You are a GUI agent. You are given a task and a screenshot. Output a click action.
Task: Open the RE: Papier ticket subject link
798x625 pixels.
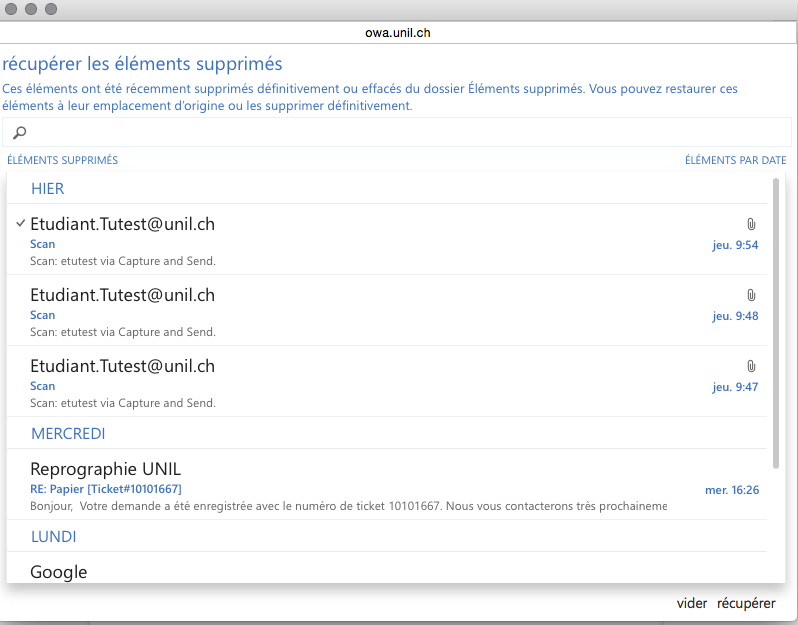(105, 489)
